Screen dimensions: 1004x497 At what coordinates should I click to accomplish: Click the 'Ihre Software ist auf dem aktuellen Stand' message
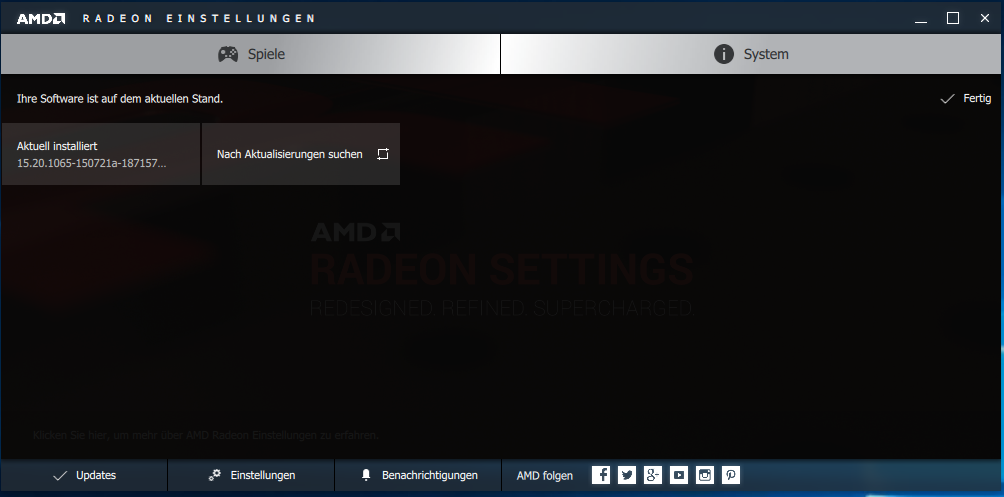120,99
